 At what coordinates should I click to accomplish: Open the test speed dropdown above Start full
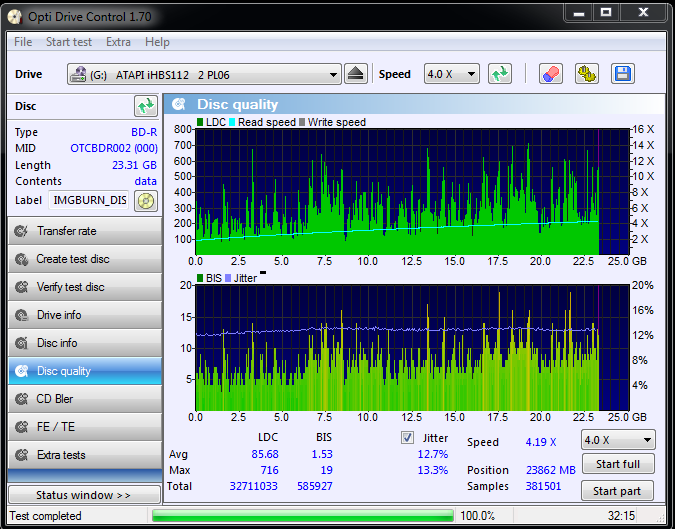618,440
